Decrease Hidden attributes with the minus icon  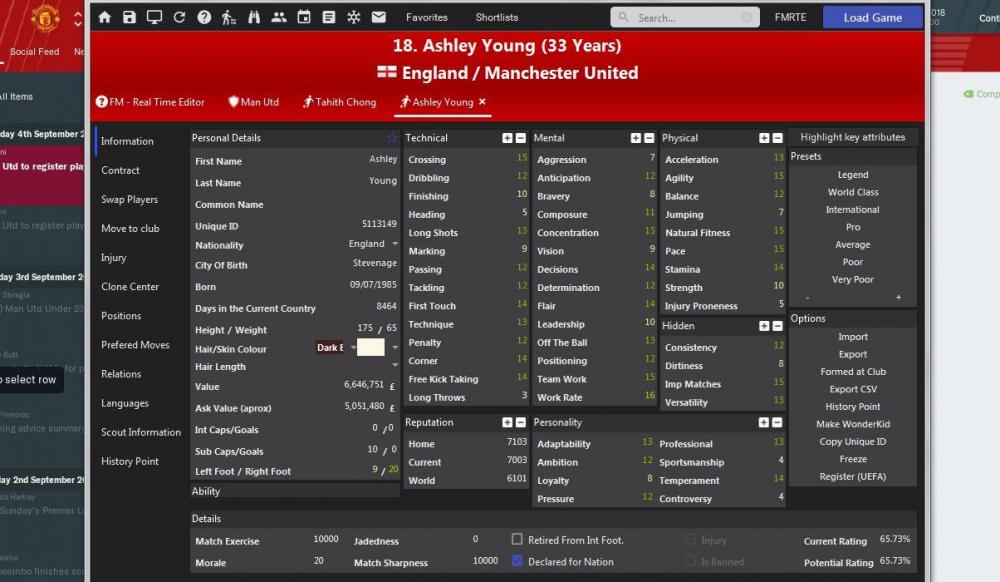[777, 326]
